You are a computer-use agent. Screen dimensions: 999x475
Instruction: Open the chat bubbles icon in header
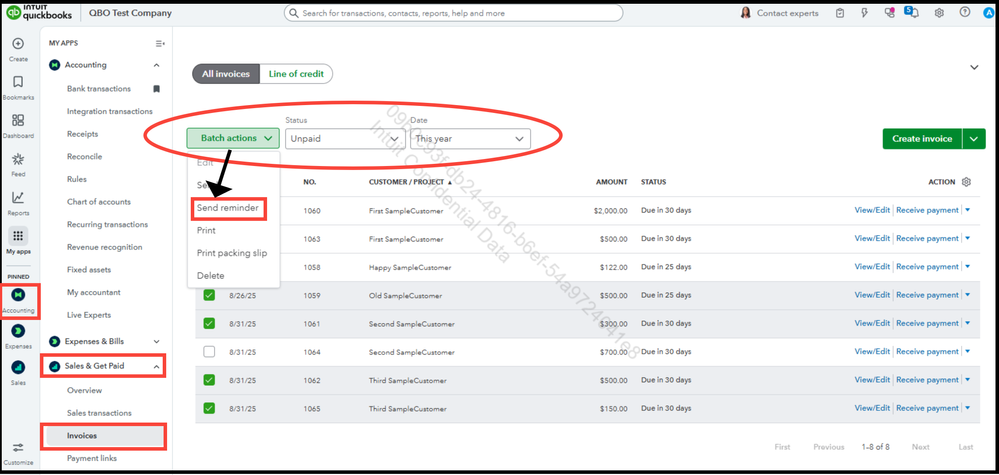click(889, 13)
